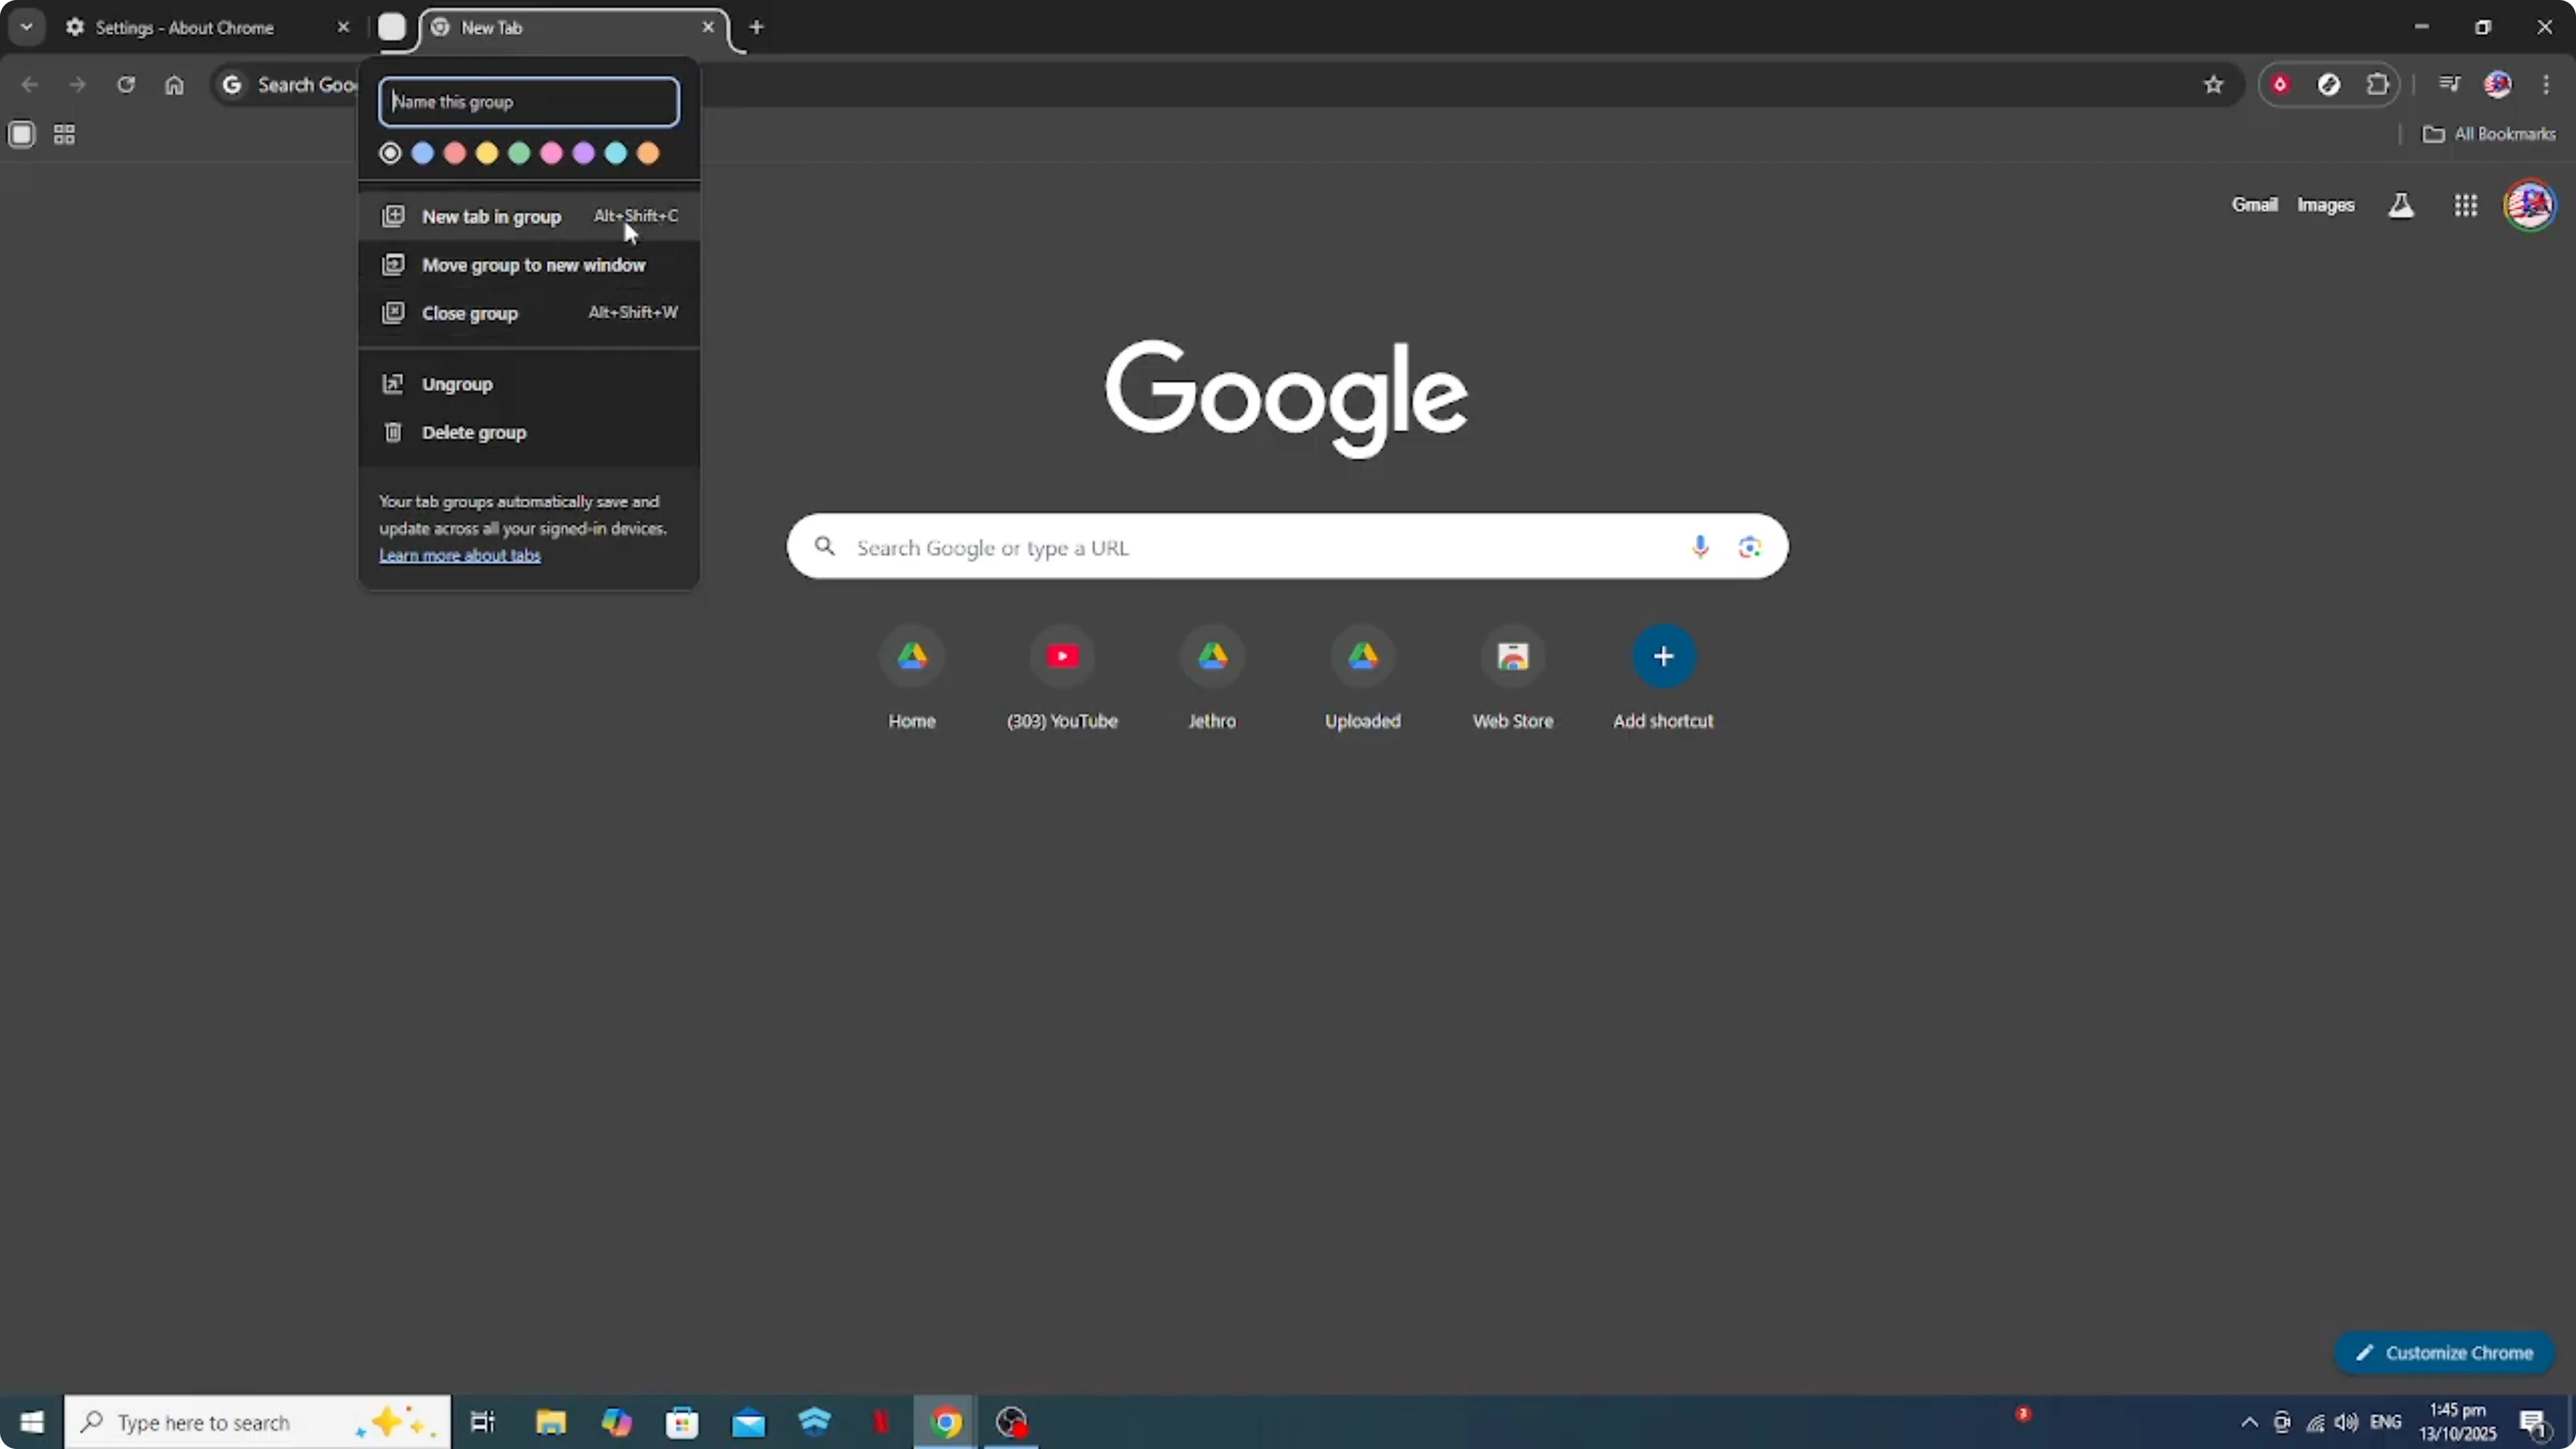The height and width of the screenshot is (1449, 2576).
Task: Close the New Tab tab
Action: click(x=708, y=27)
